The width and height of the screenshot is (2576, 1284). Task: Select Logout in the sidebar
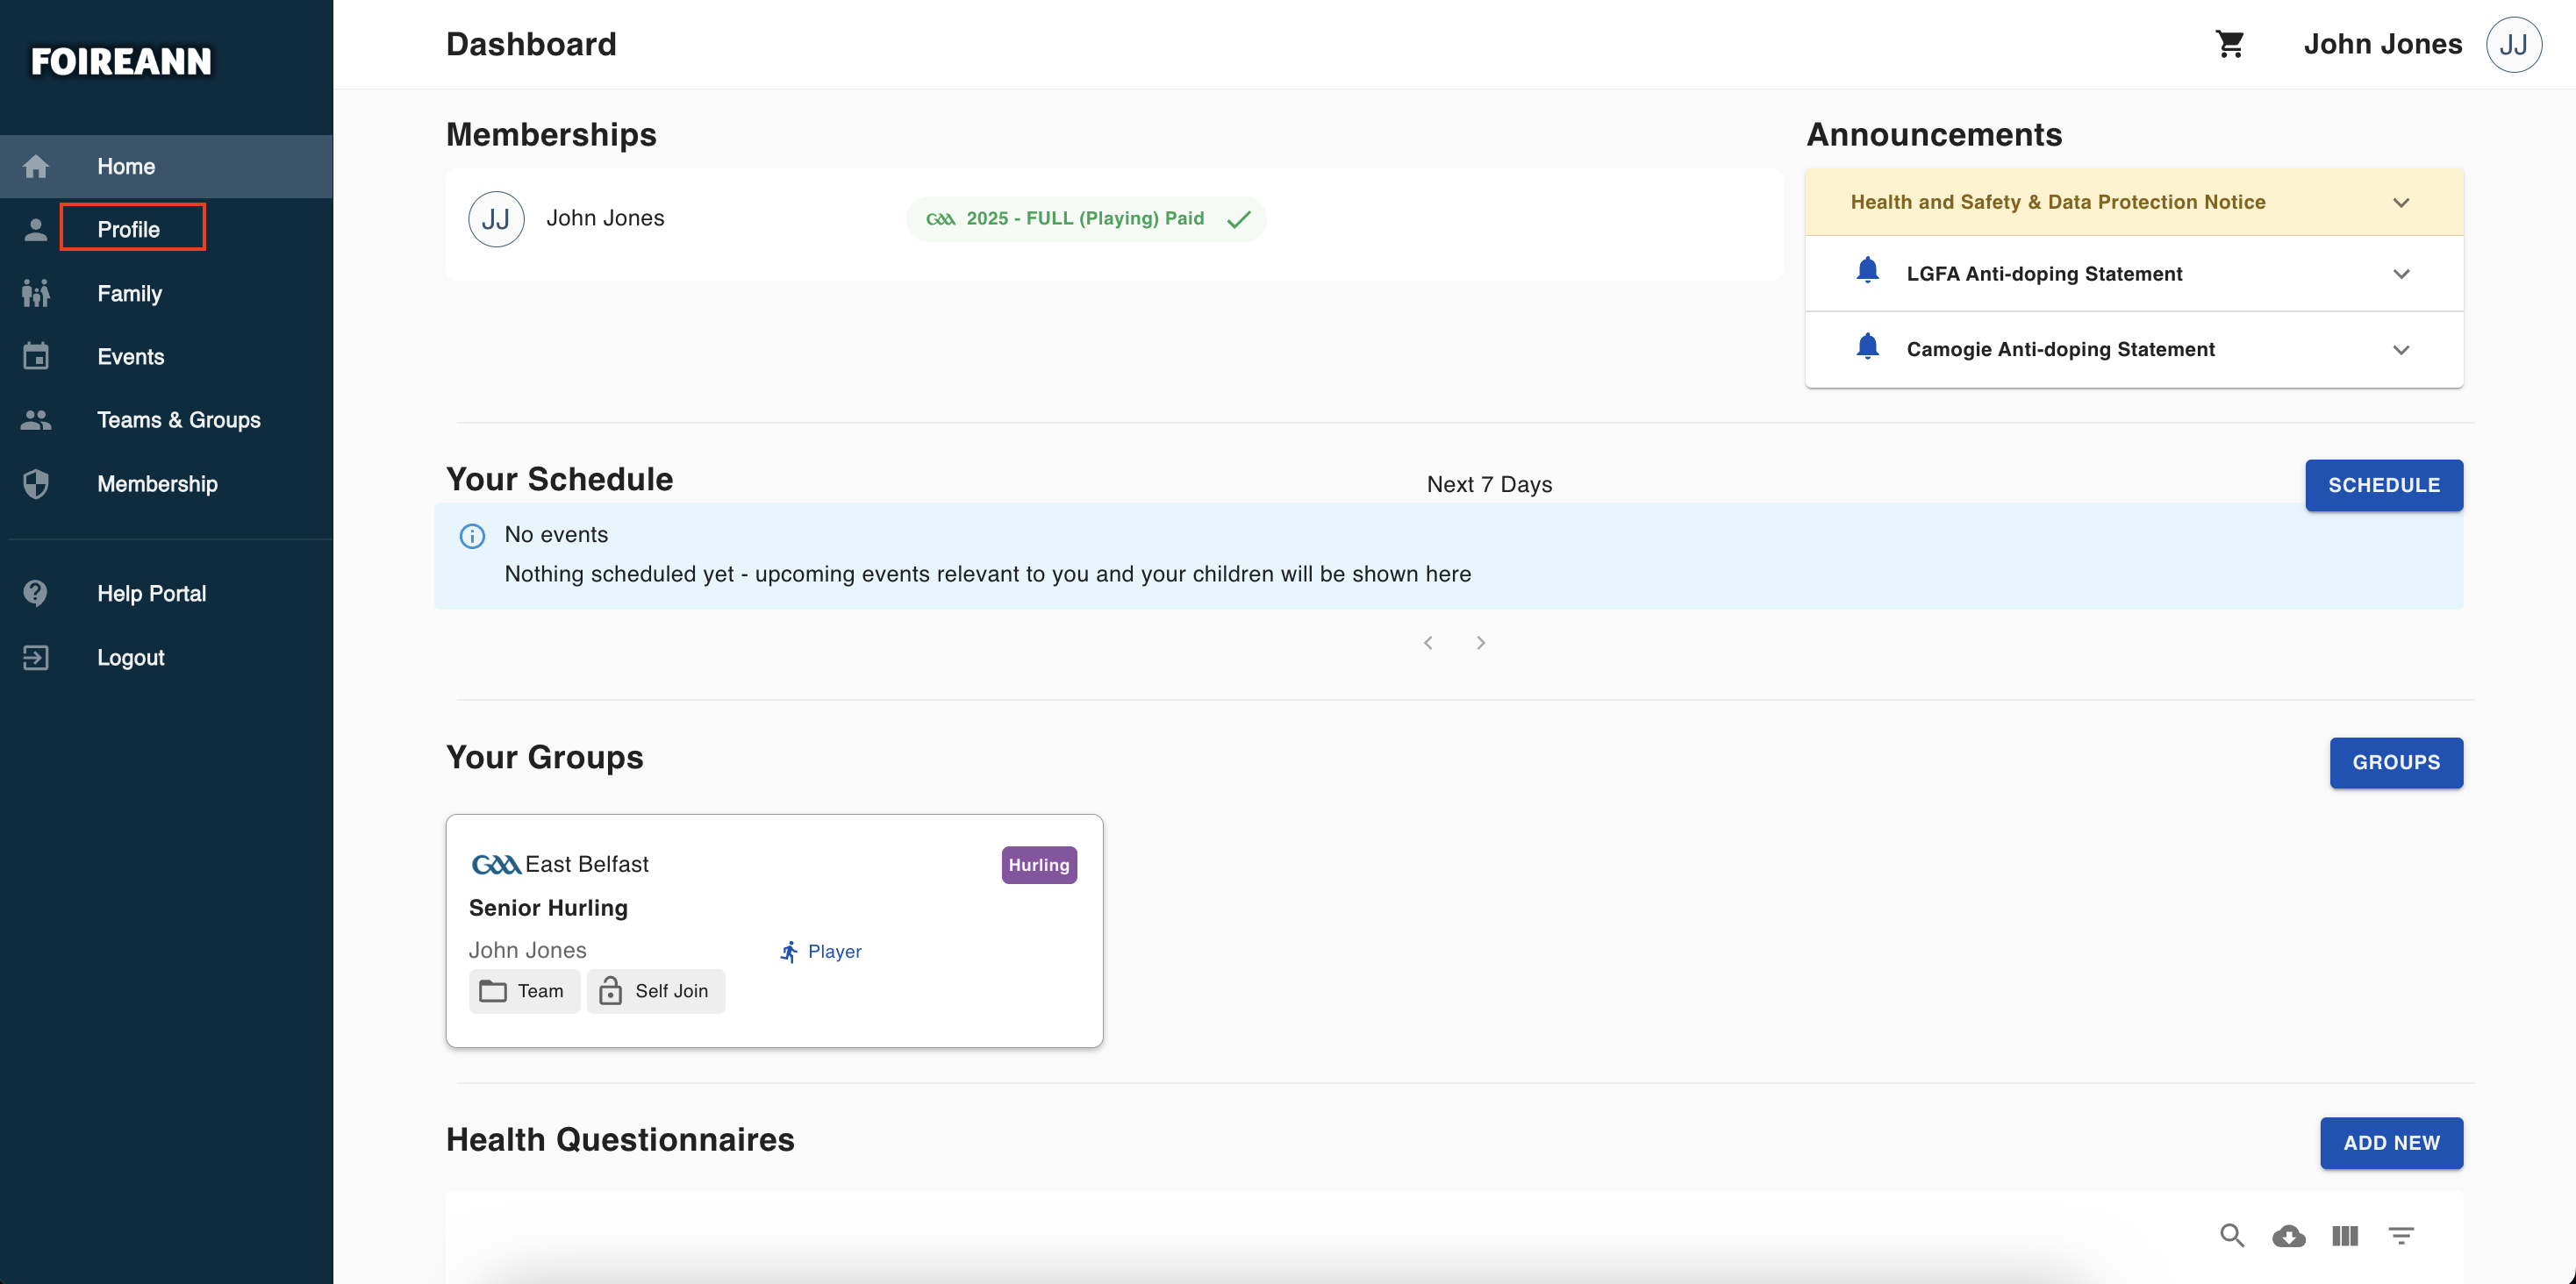(x=166, y=657)
